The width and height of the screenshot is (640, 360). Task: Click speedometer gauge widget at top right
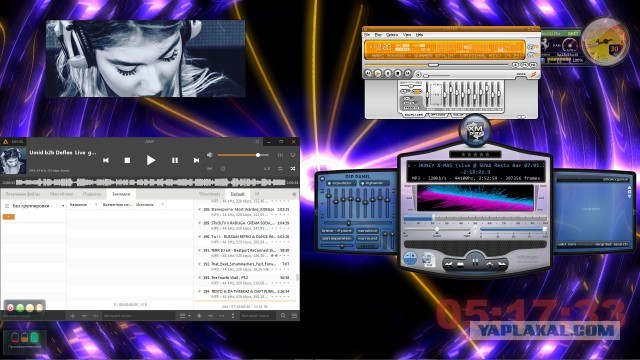coord(605,42)
